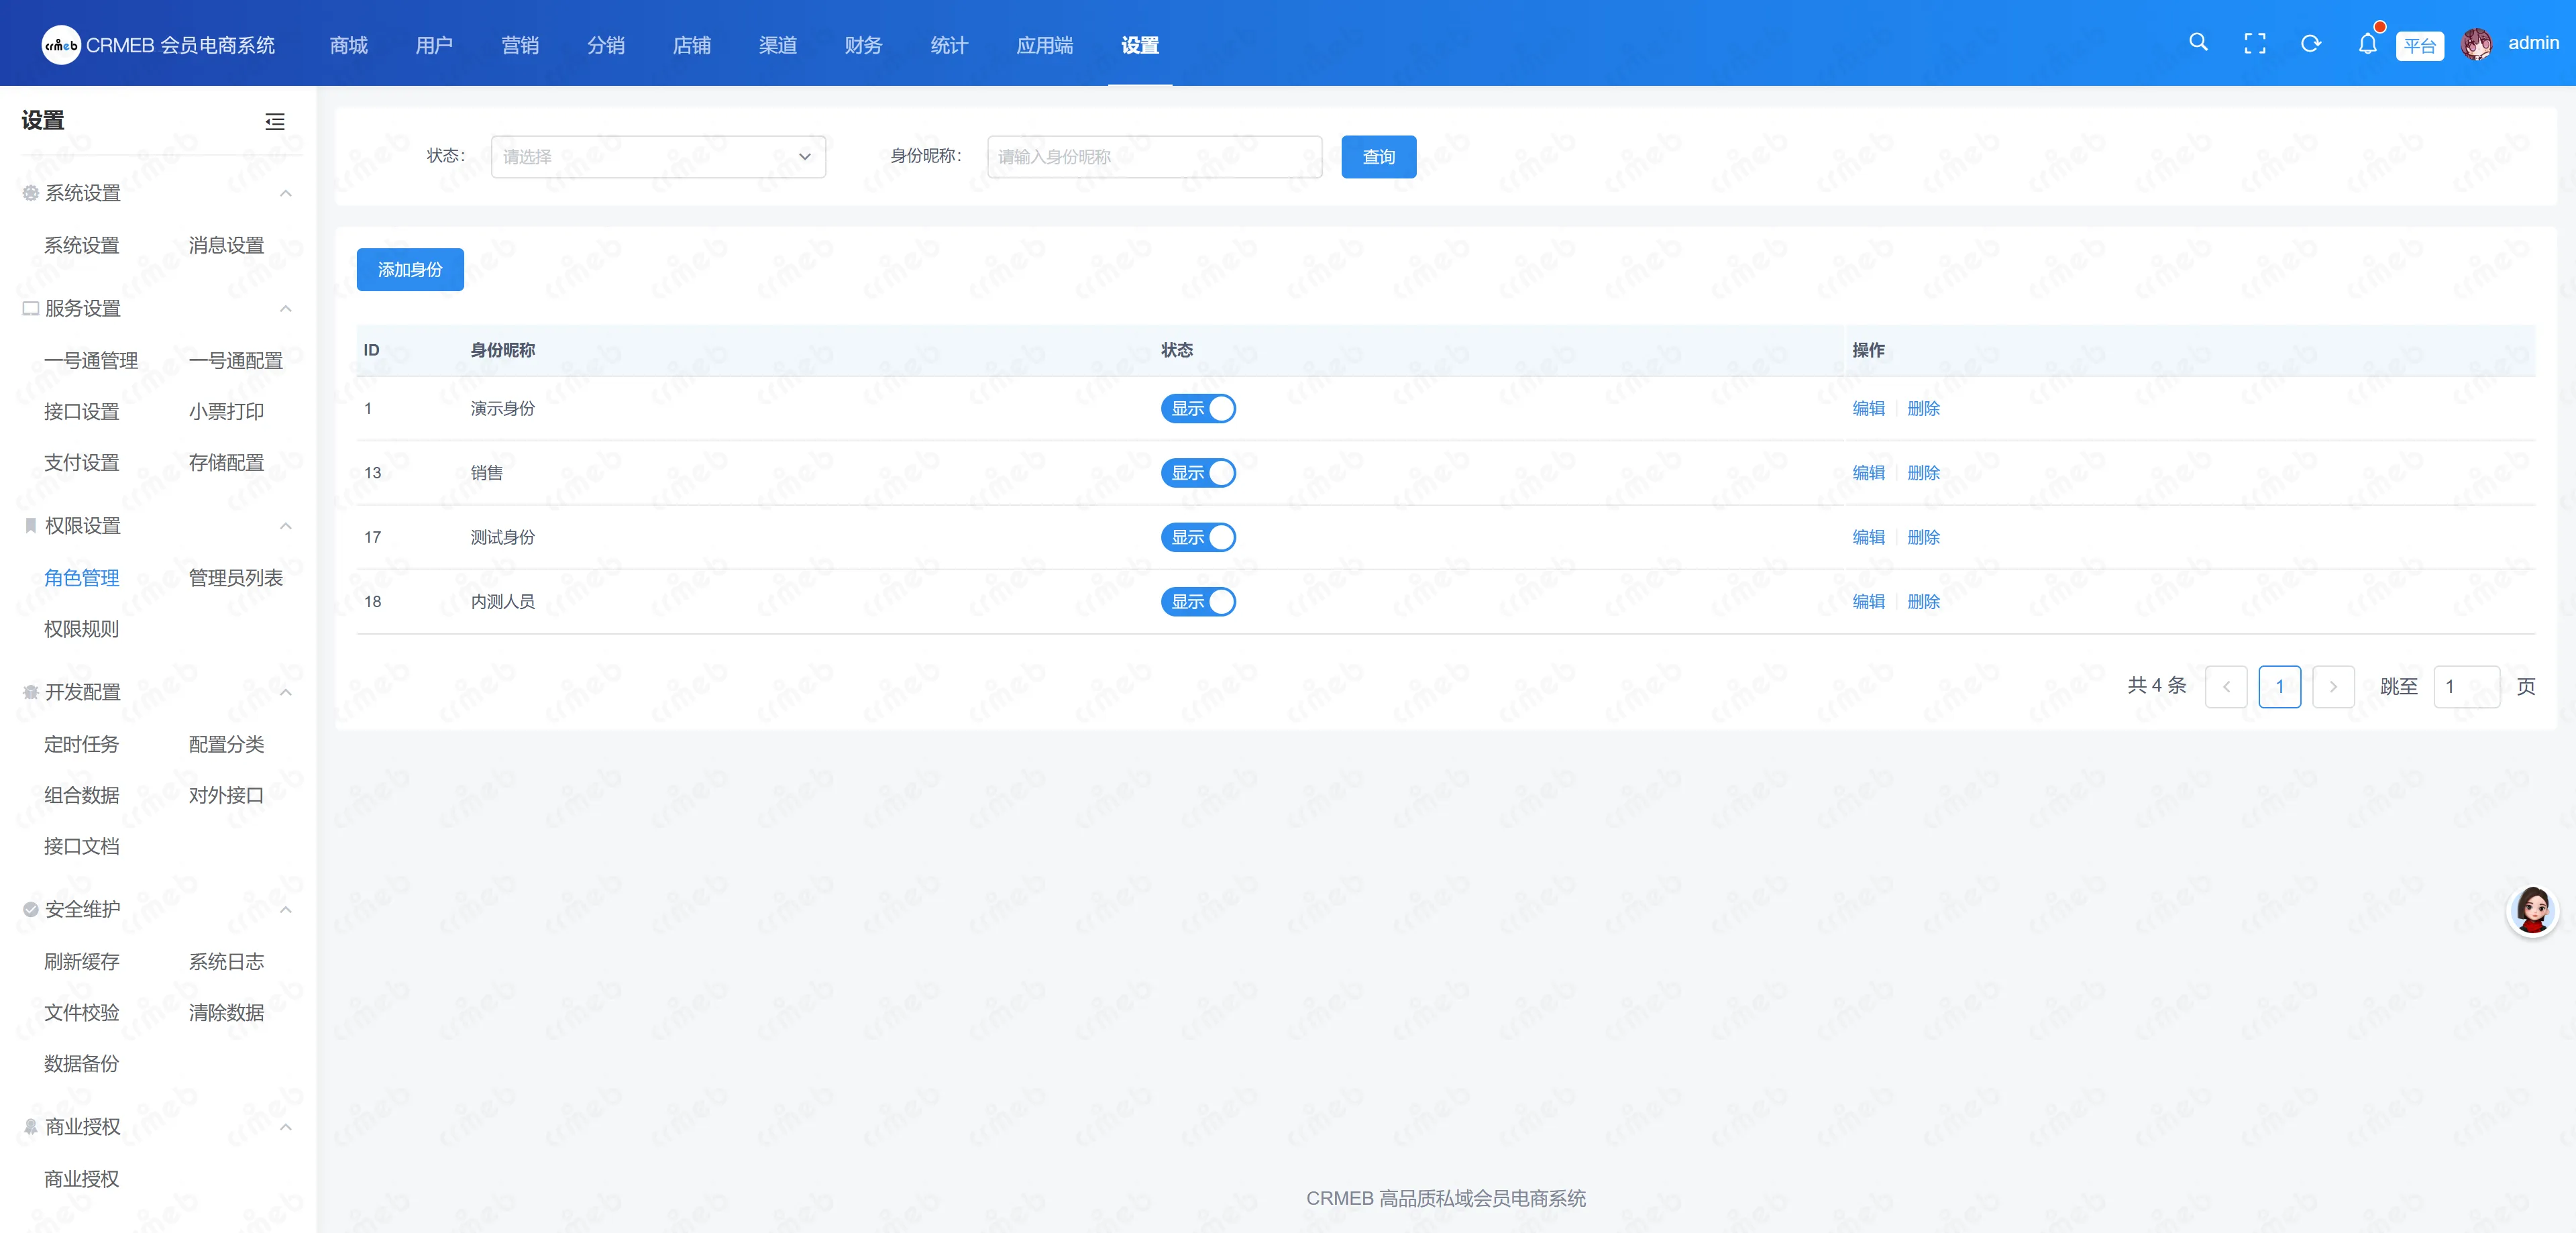Open the 财务 top menu
Screen dimensions: 2576x1233
(x=863, y=45)
